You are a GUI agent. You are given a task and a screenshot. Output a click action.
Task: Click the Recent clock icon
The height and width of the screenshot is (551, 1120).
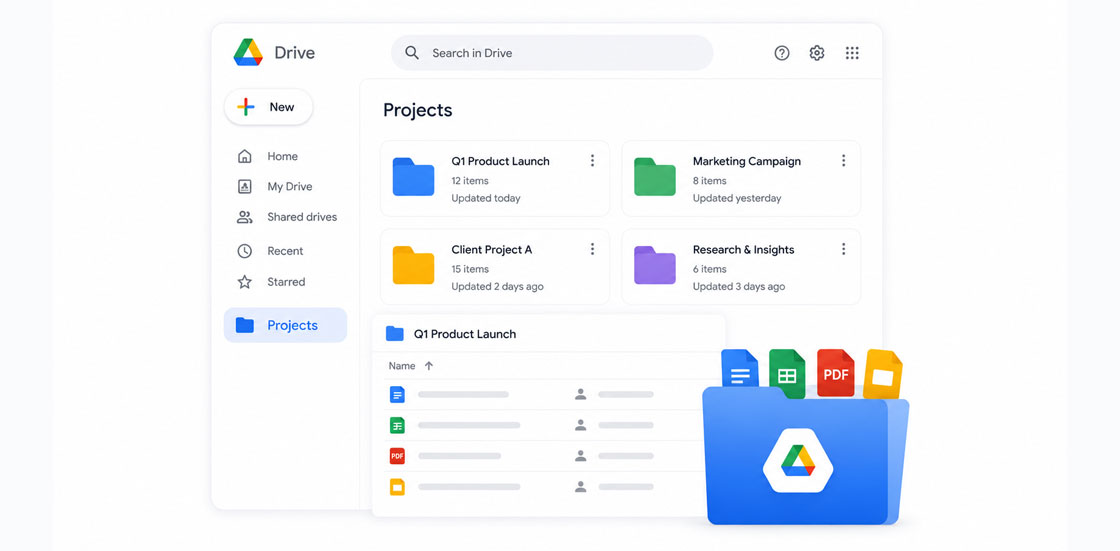244,252
